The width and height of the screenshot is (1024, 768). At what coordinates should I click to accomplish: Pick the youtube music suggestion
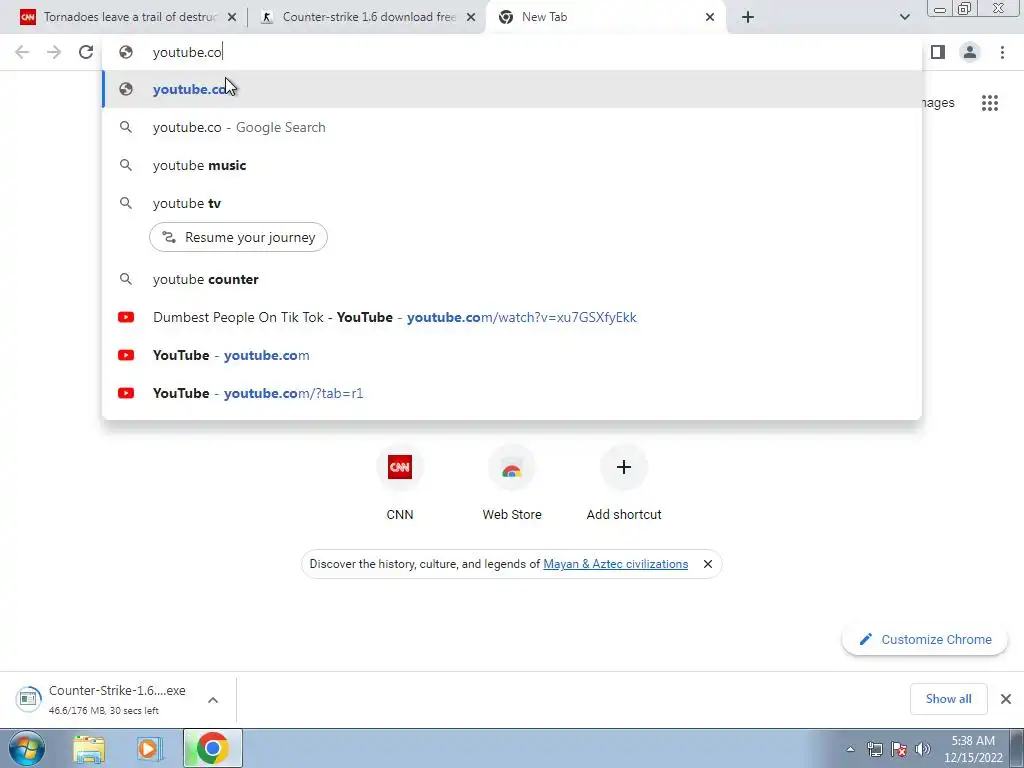coord(512,165)
